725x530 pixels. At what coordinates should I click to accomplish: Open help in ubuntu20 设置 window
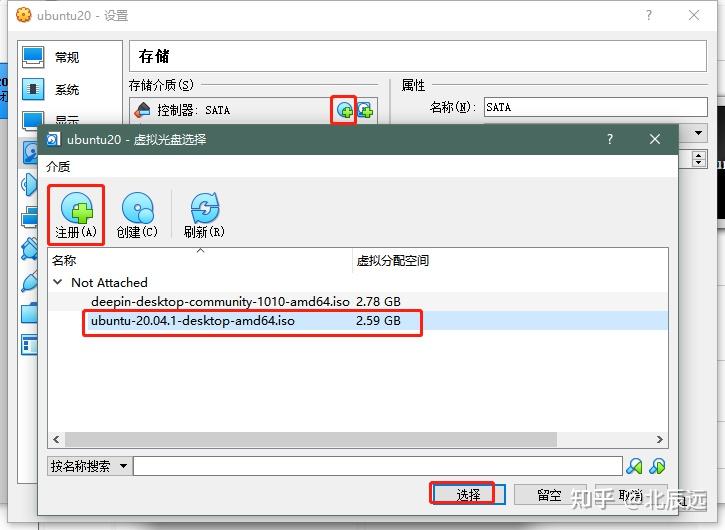(x=649, y=15)
